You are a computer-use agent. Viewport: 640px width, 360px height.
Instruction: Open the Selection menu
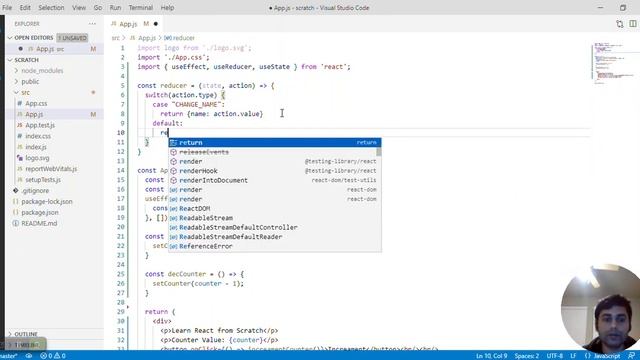point(51,7)
